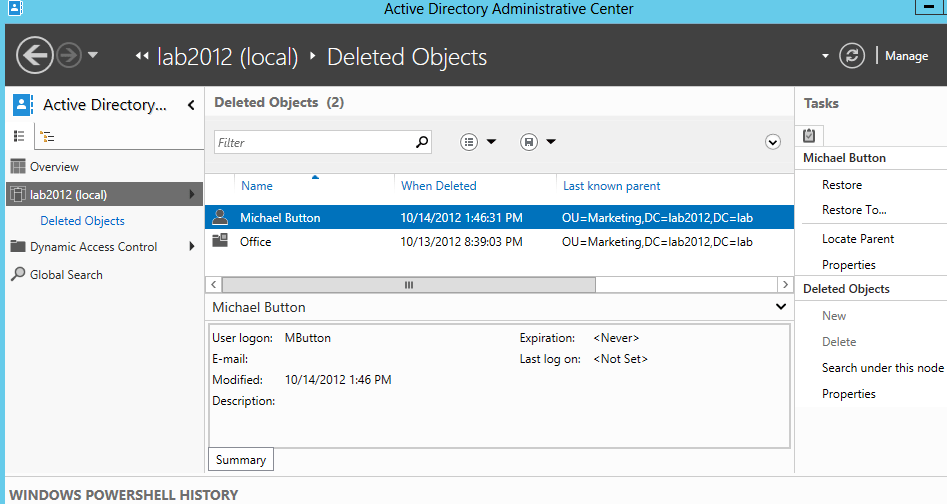Image resolution: width=947 pixels, height=504 pixels.
Task: Click the Filter input field
Action: click(x=314, y=143)
